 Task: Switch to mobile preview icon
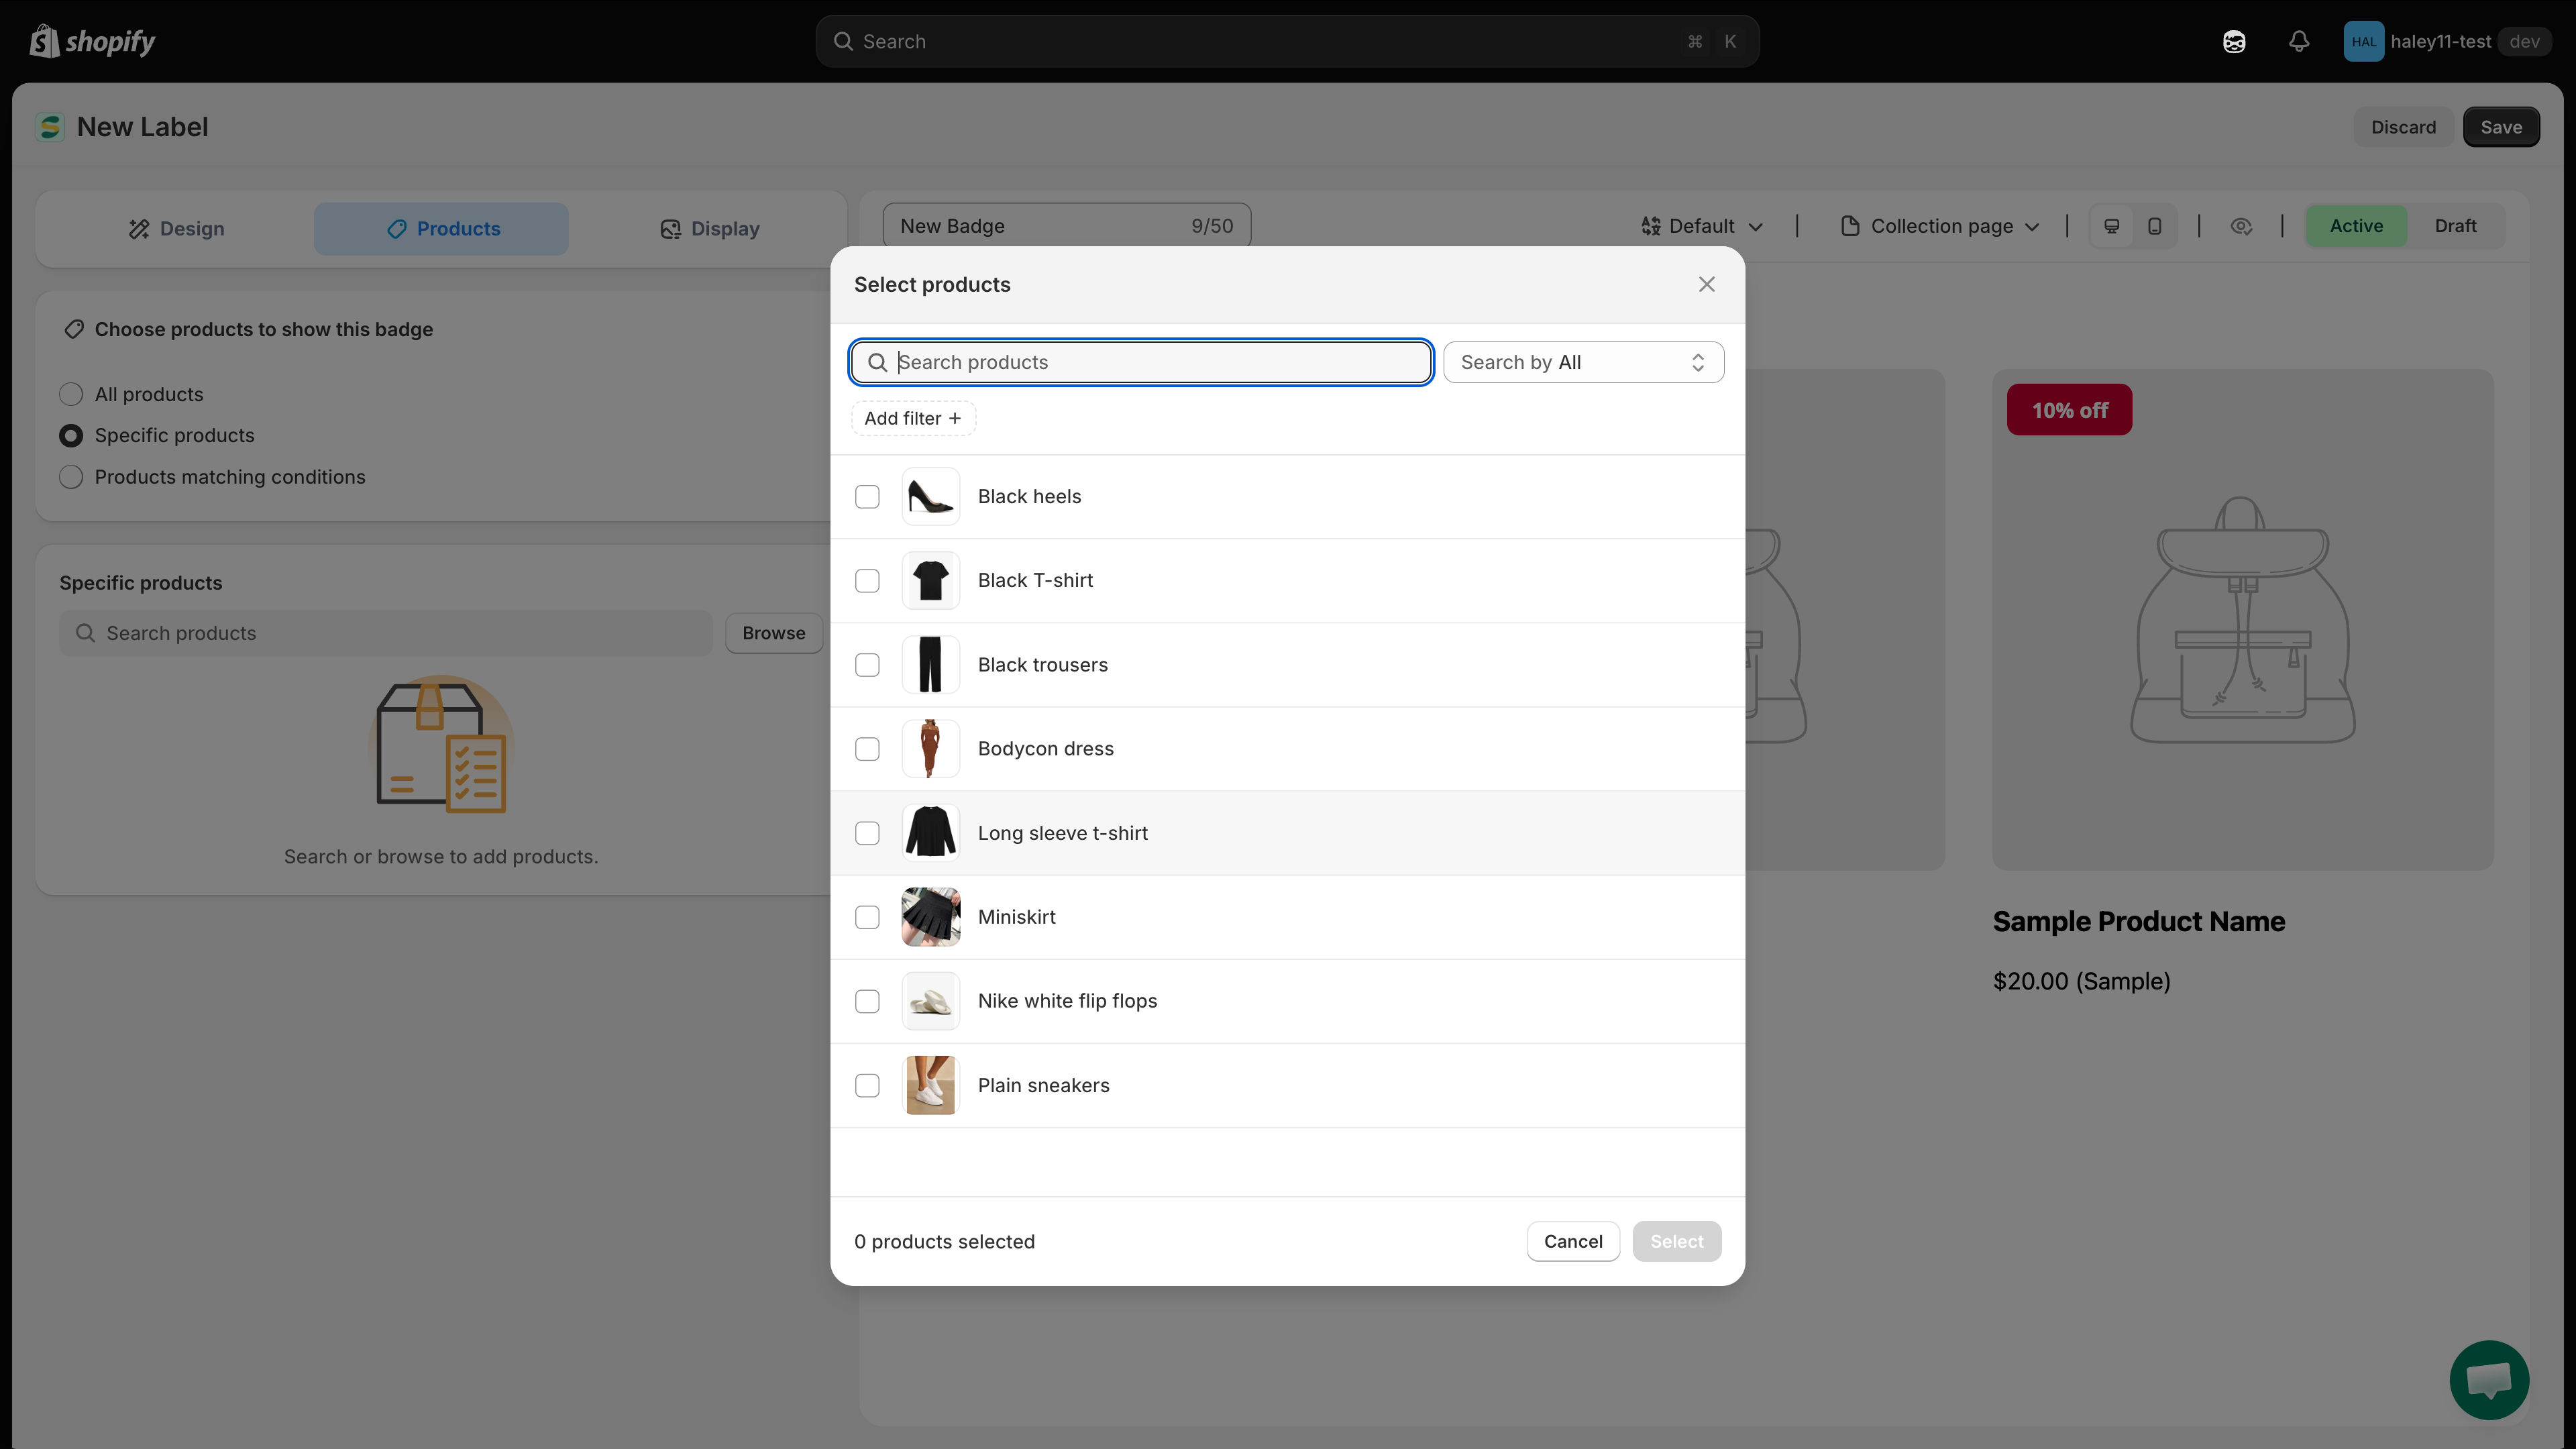(x=2155, y=226)
